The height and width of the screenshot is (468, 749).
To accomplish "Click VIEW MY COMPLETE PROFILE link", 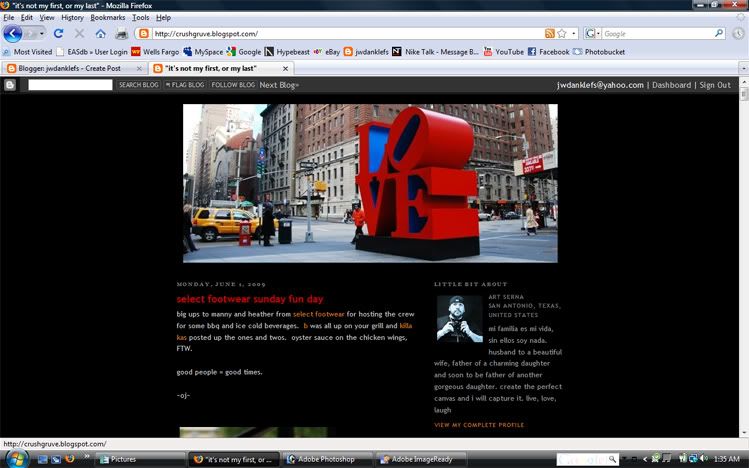I will [x=479, y=425].
